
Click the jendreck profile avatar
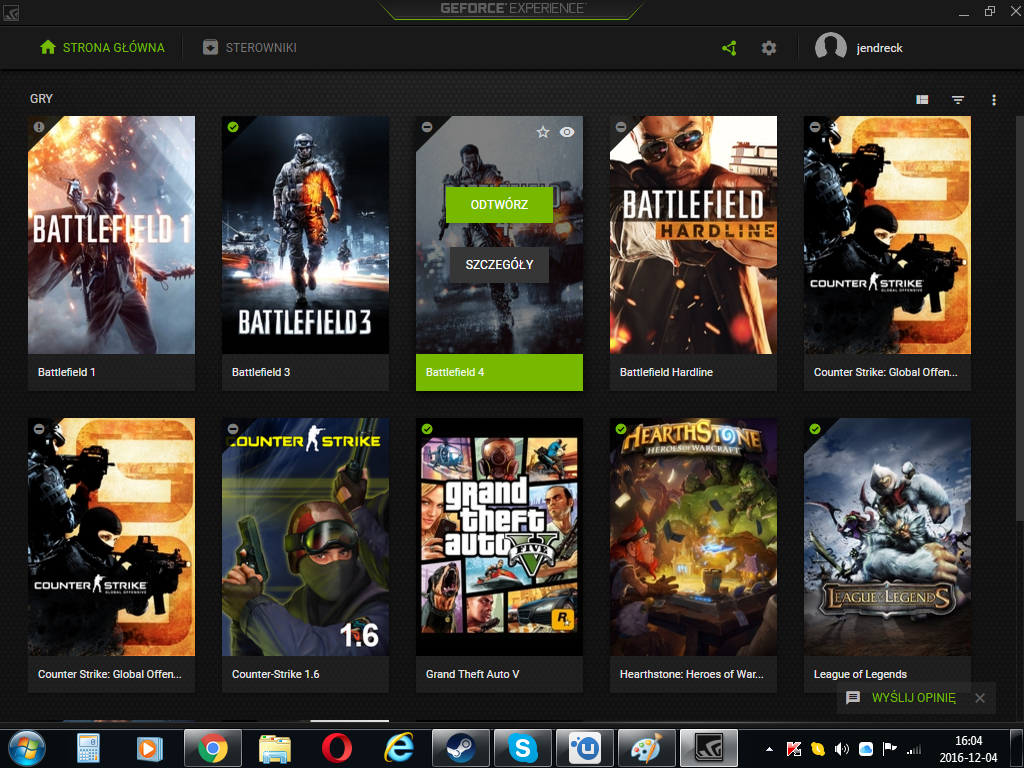pyautogui.click(x=830, y=48)
